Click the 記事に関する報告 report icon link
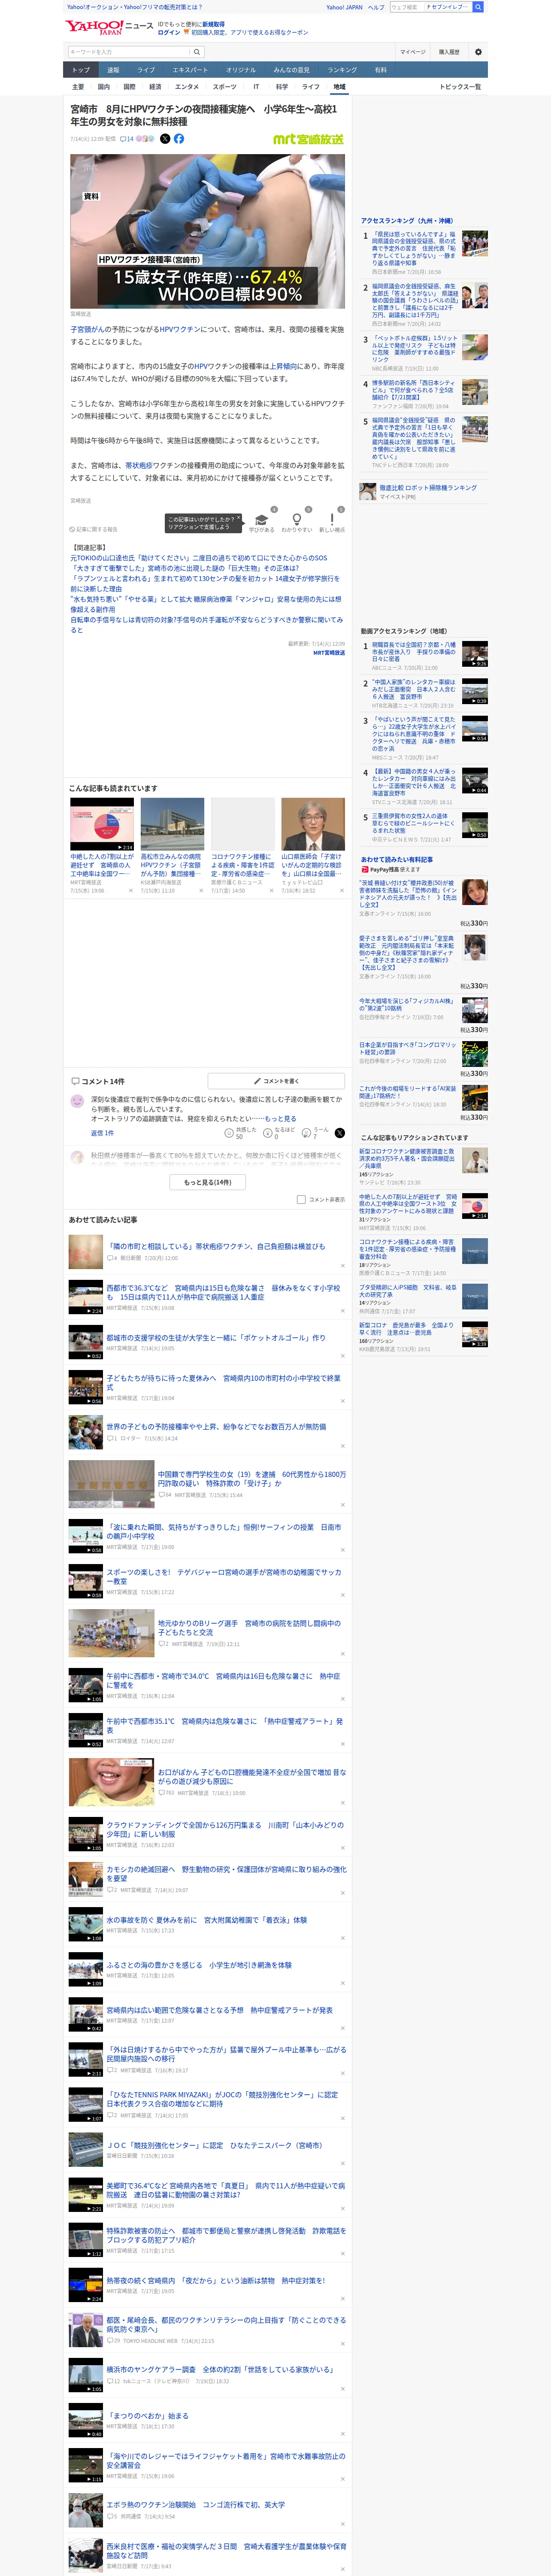 (x=93, y=530)
